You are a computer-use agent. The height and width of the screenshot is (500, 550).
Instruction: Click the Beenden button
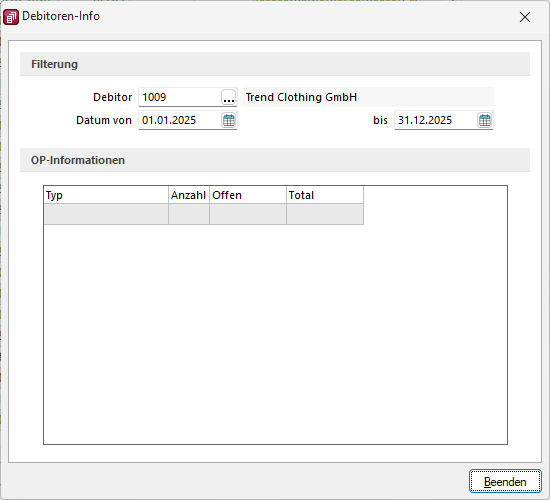tap(505, 481)
